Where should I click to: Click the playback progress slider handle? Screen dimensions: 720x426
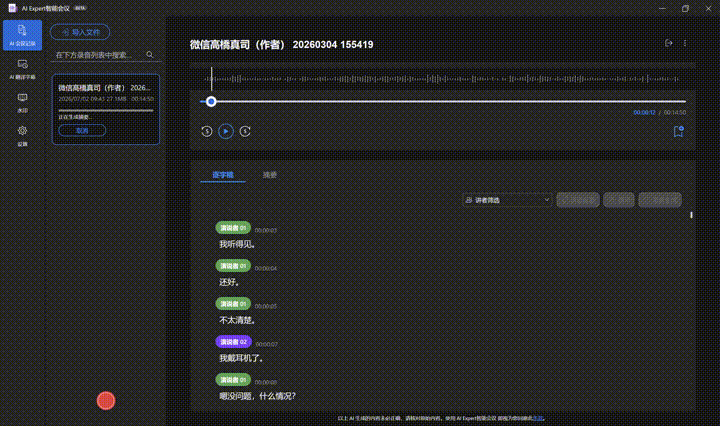pos(211,101)
